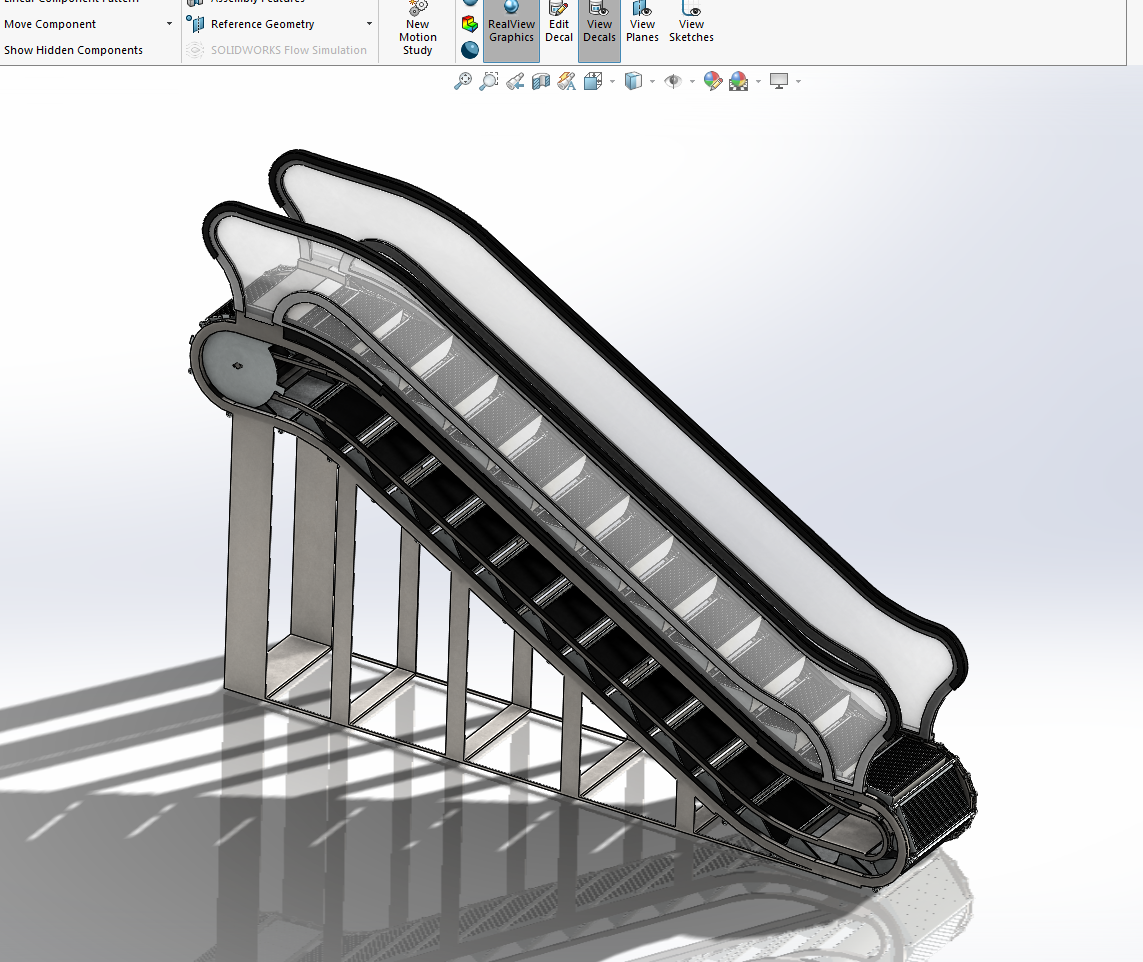Toggle RealView Graphics
This screenshot has height=962, width=1143.
point(511,30)
